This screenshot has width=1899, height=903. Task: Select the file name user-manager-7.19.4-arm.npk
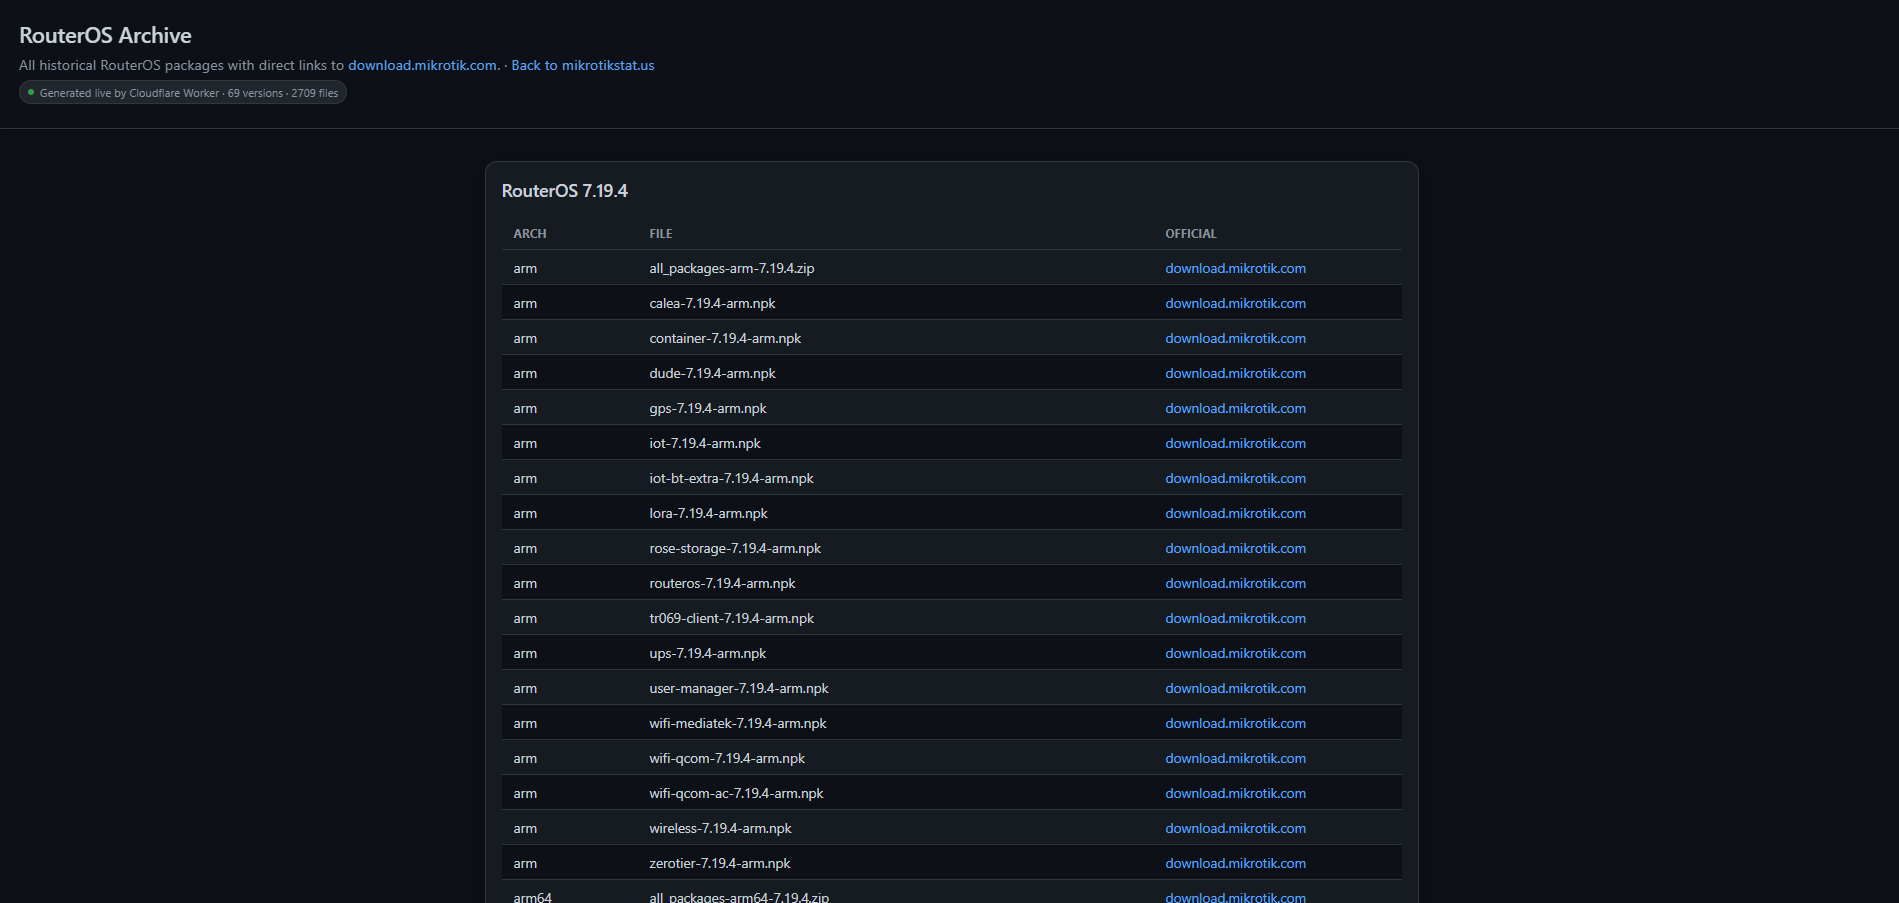pyautogui.click(x=739, y=688)
